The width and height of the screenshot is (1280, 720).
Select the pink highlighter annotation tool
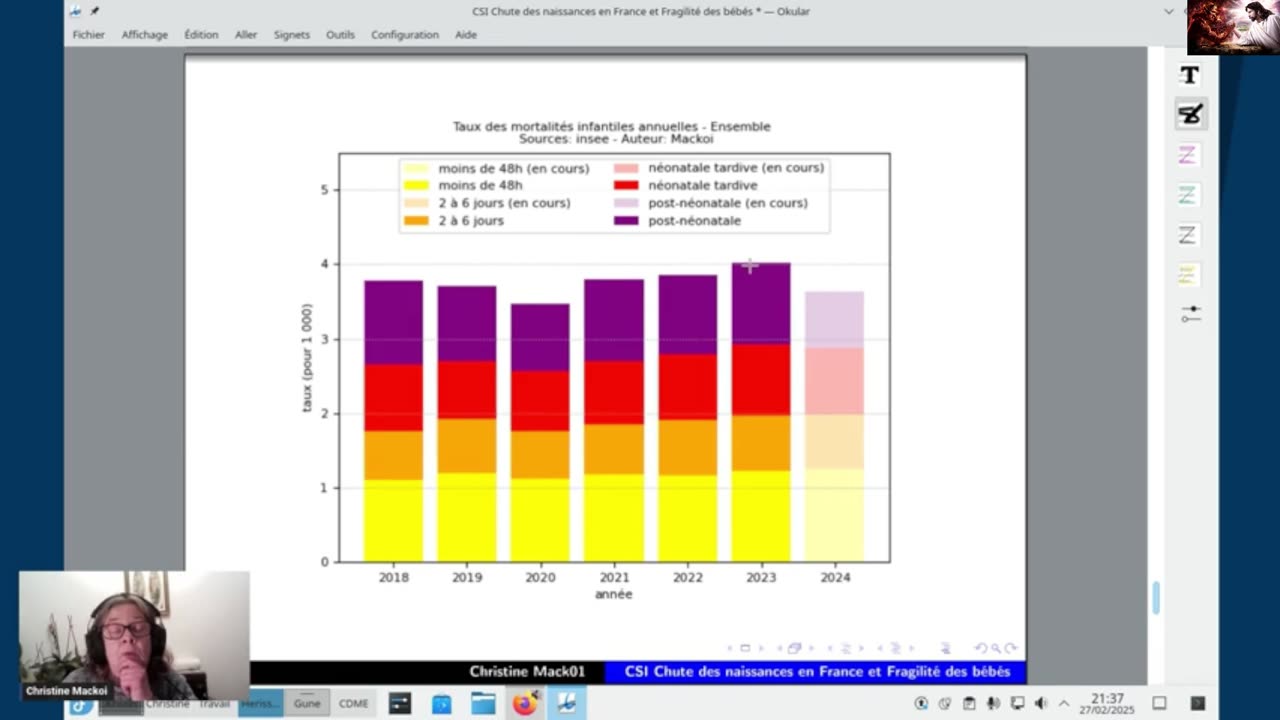[x=1187, y=155]
